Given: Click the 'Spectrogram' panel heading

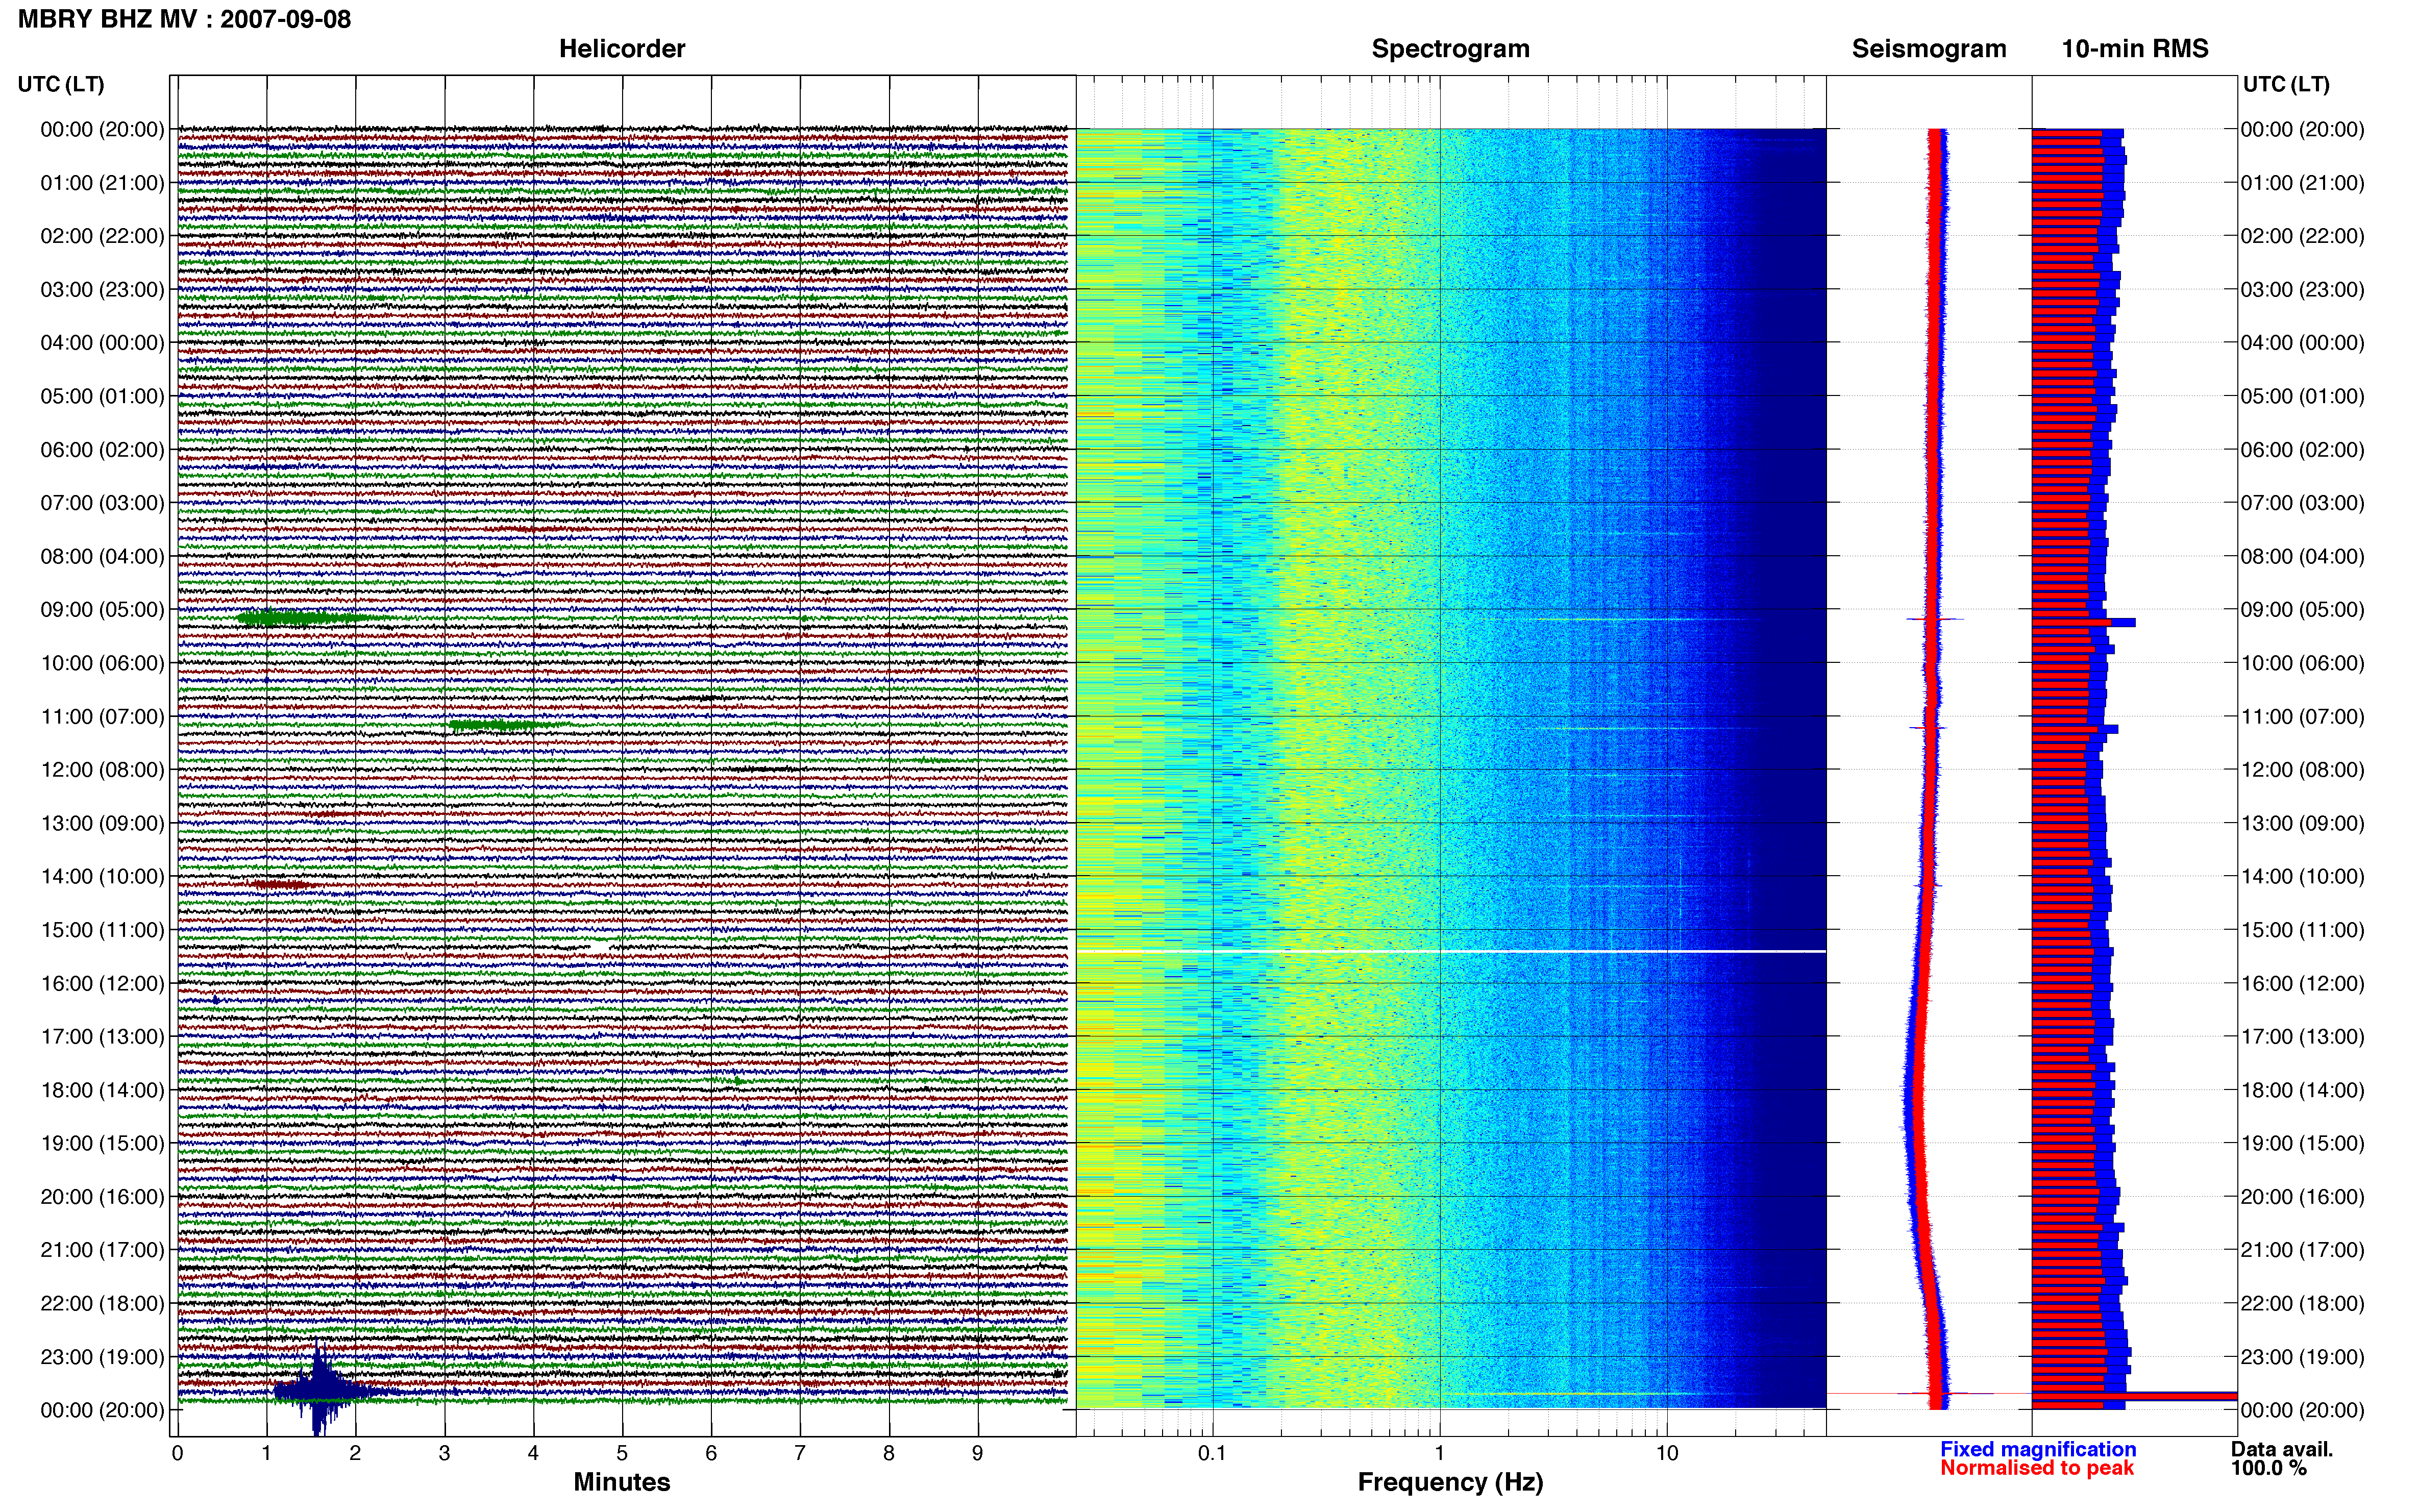Looking at the screenshot, I should click(1450, 49).
